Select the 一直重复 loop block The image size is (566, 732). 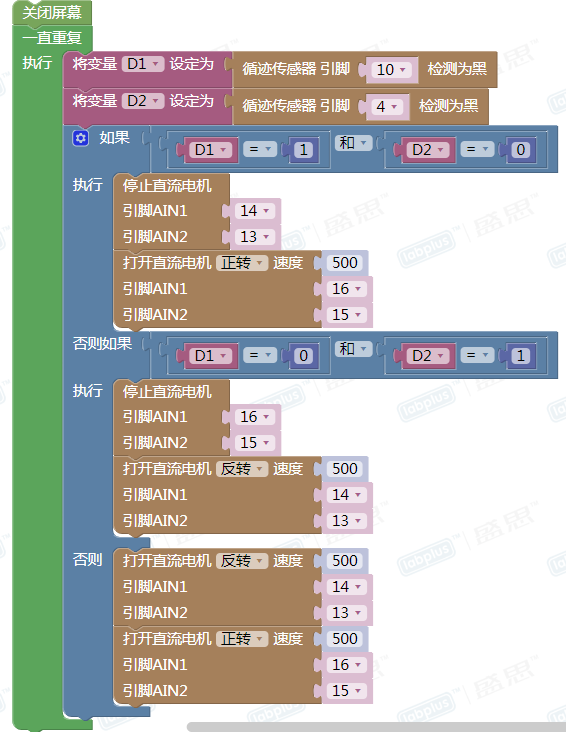coord(52,37)
